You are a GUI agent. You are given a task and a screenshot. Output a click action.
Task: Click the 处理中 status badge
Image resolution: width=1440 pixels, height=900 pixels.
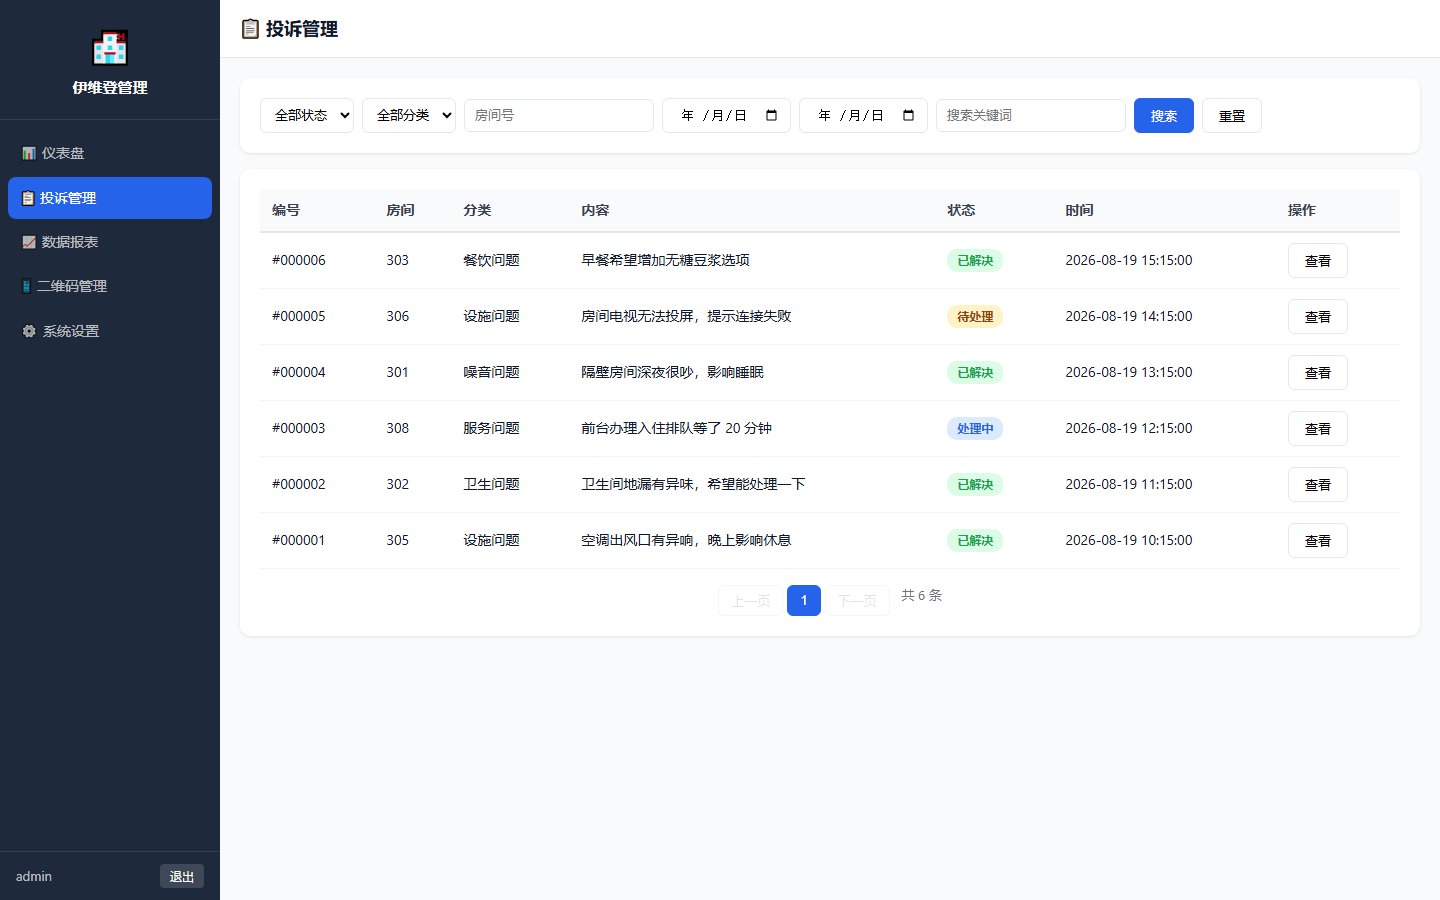975,429
